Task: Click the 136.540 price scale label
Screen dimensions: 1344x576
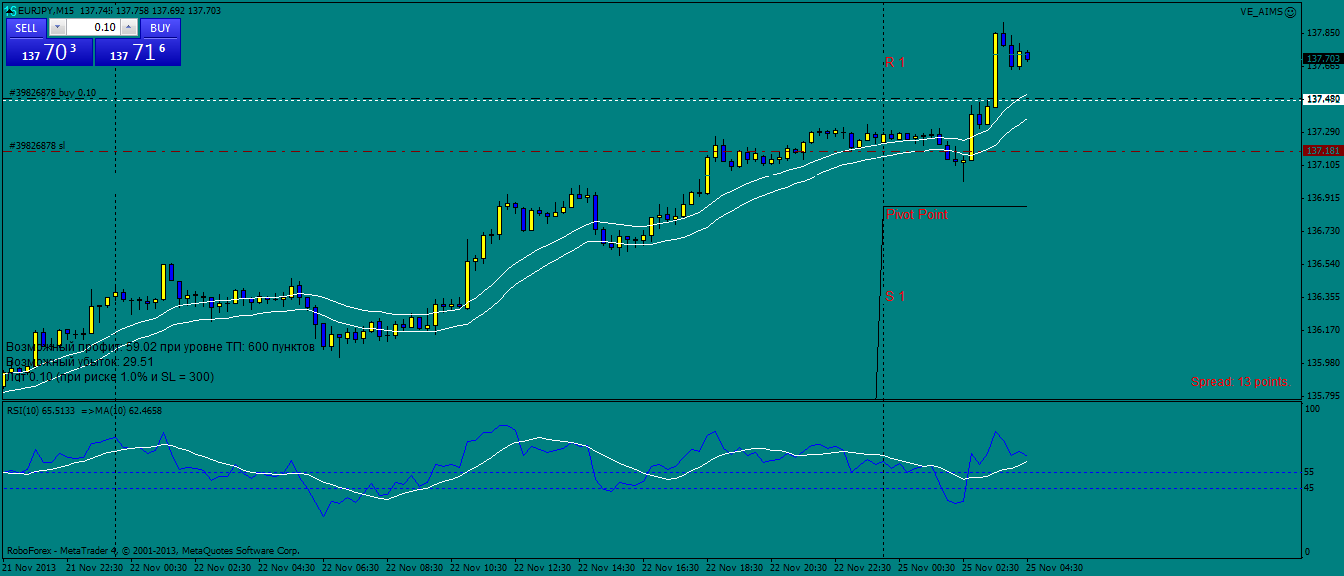Action: click(x=1322, y=264)
